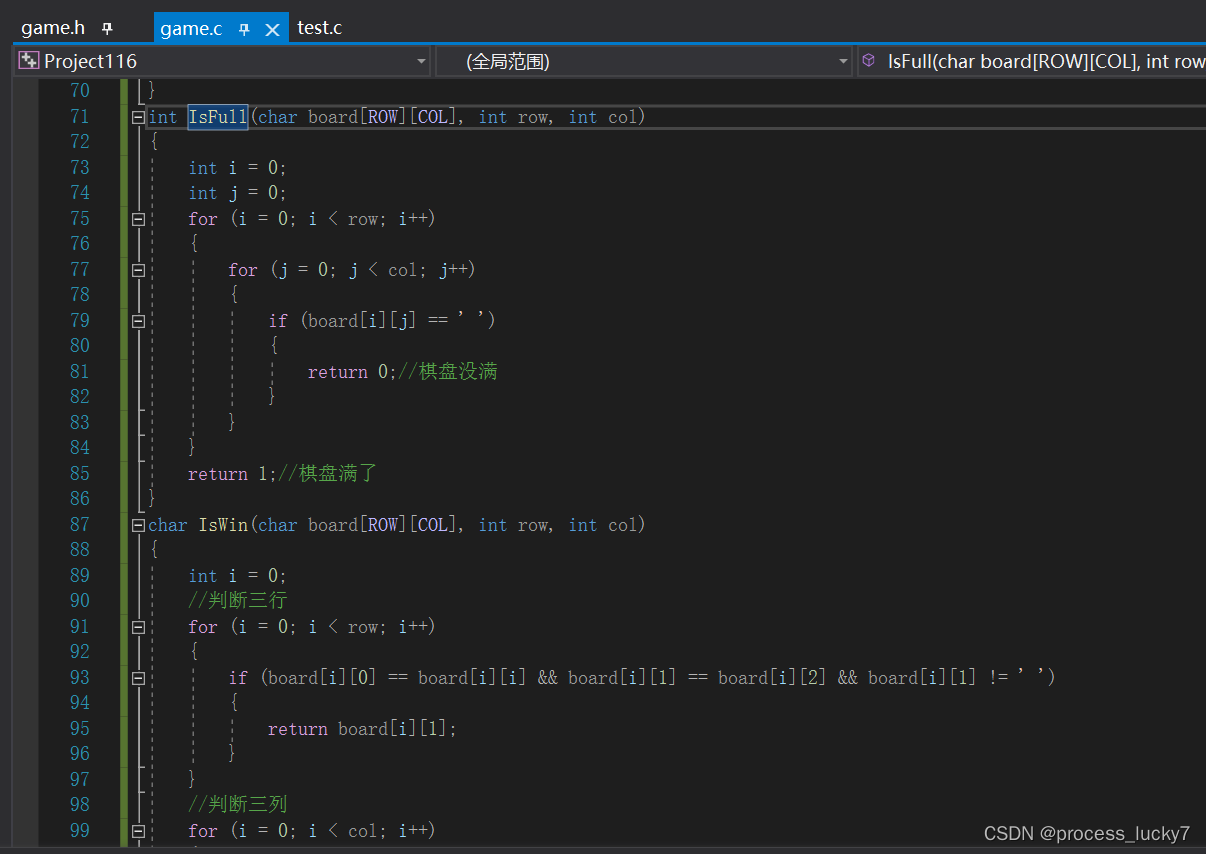Collapse the if block at line 79
1206x854 pixels.
click(x=138, y=321)
